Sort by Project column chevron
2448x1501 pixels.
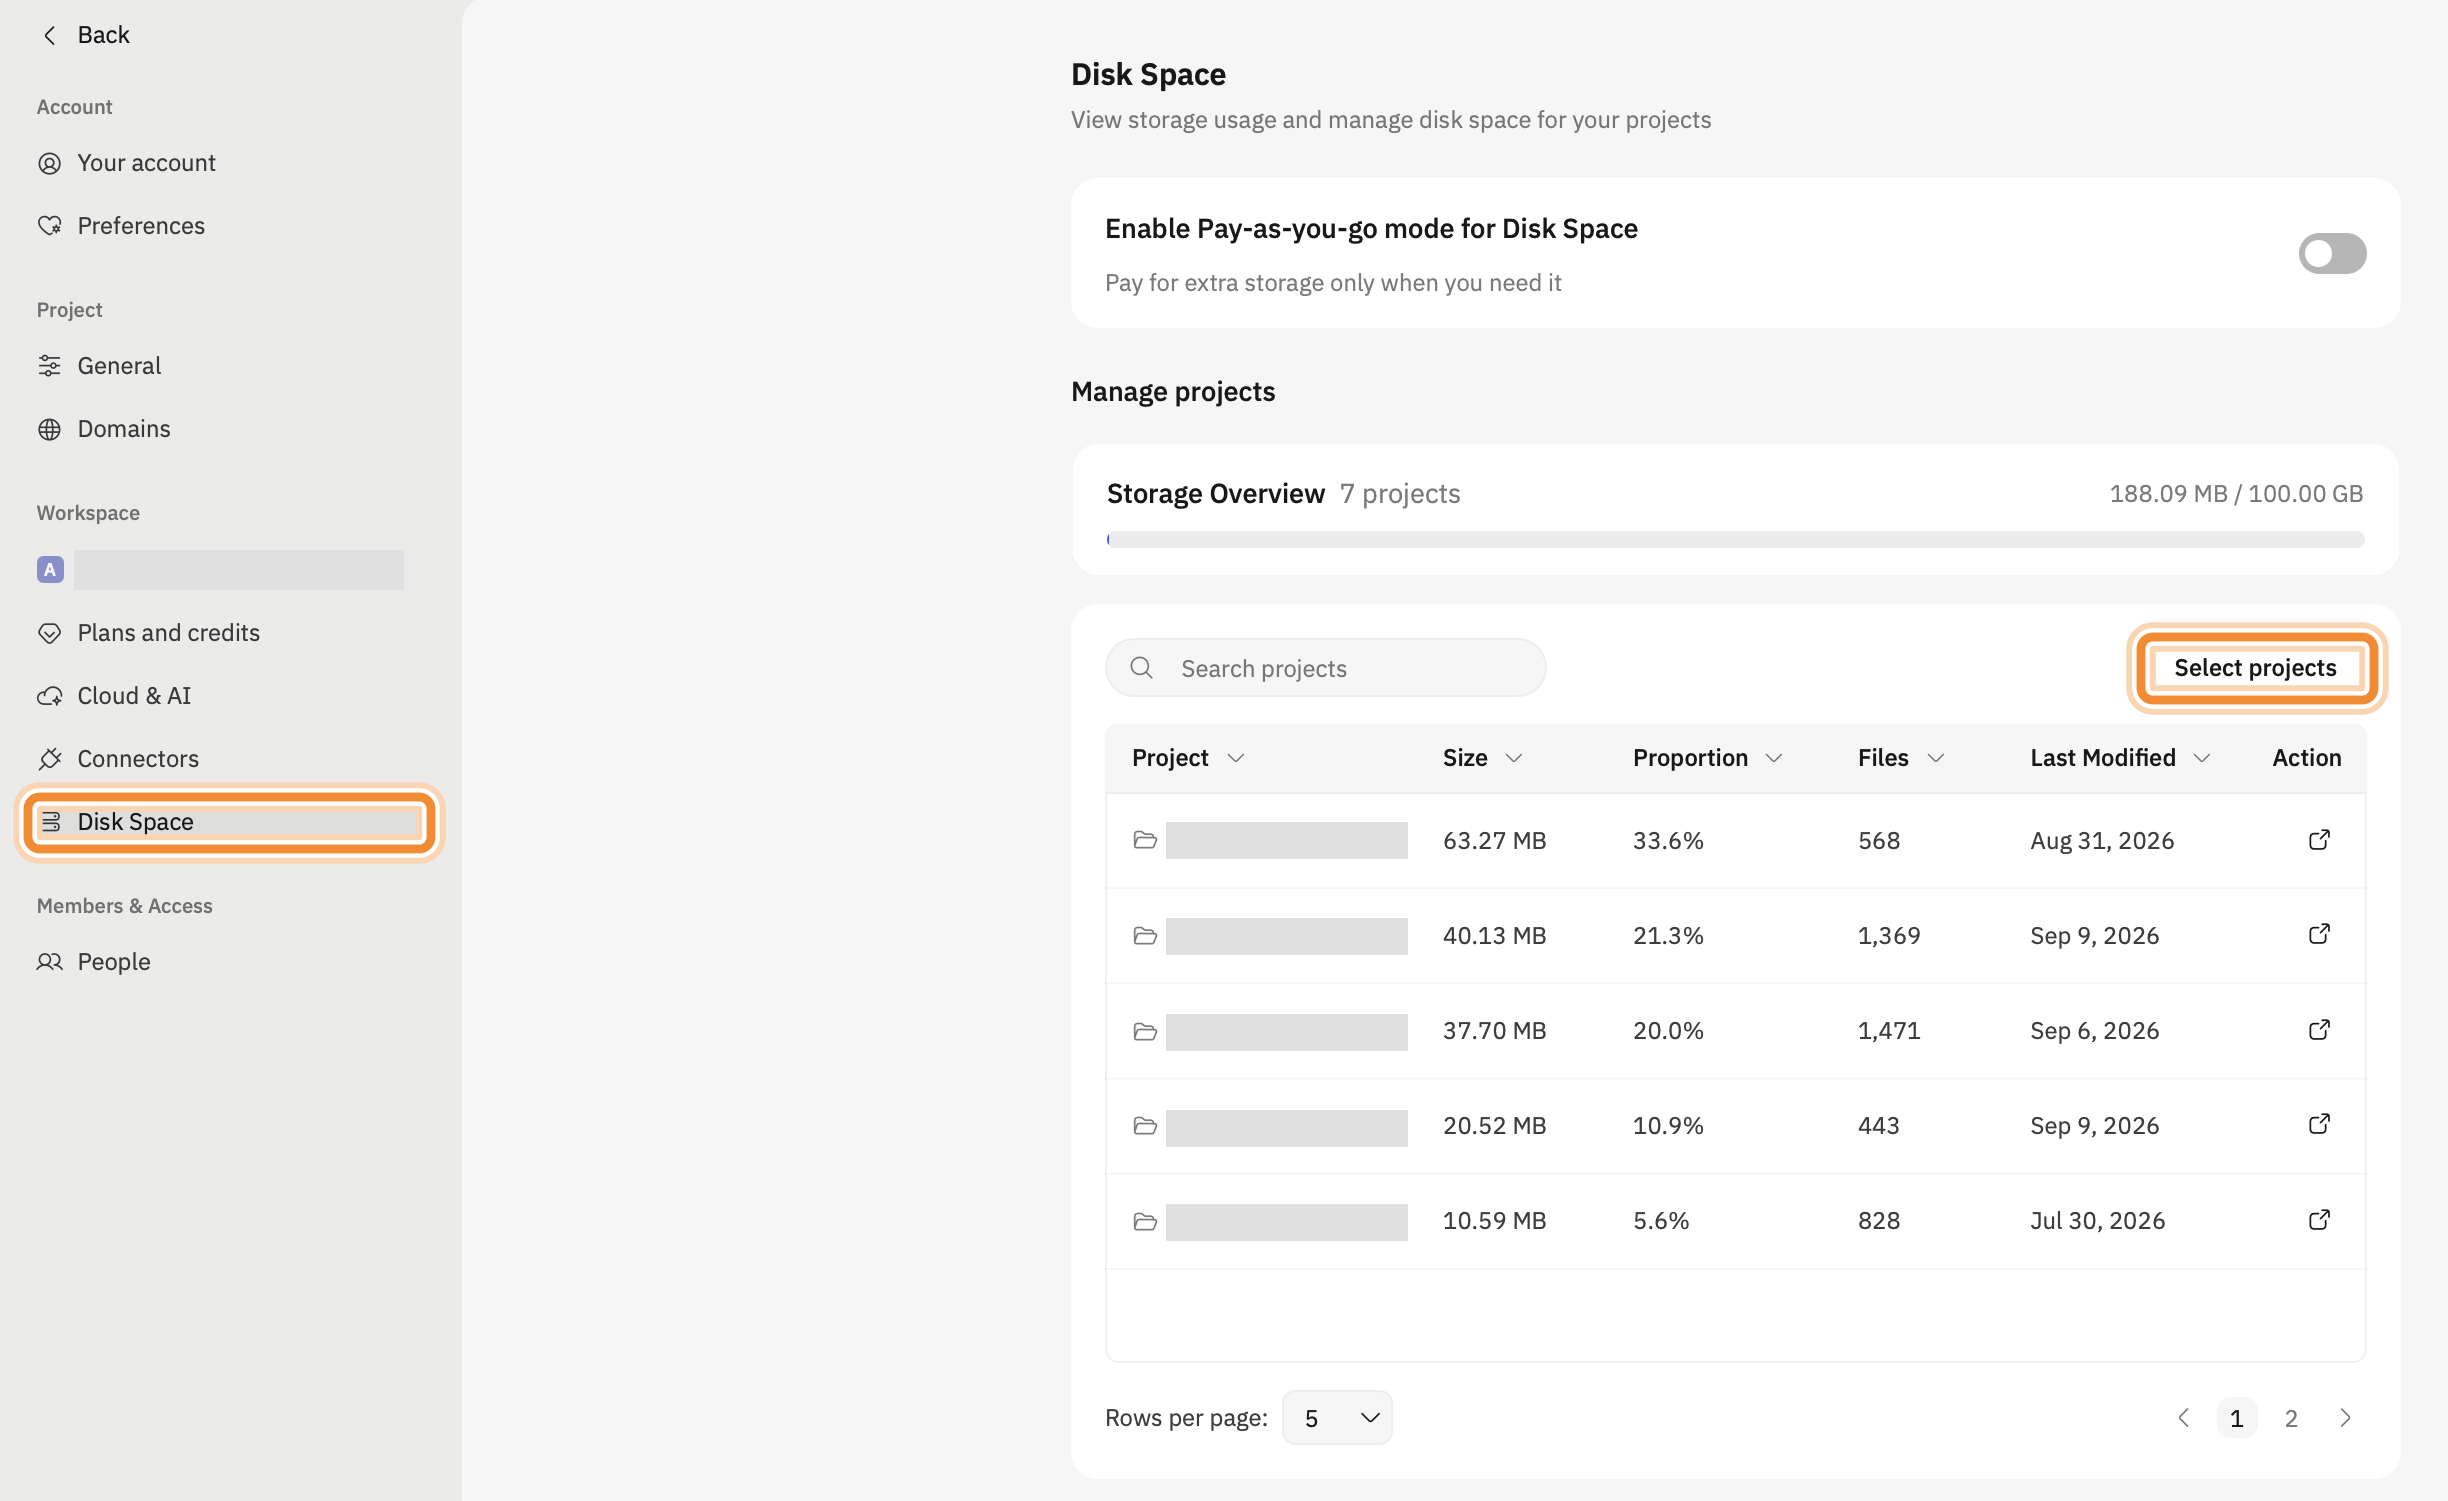tap(1236, 758)
